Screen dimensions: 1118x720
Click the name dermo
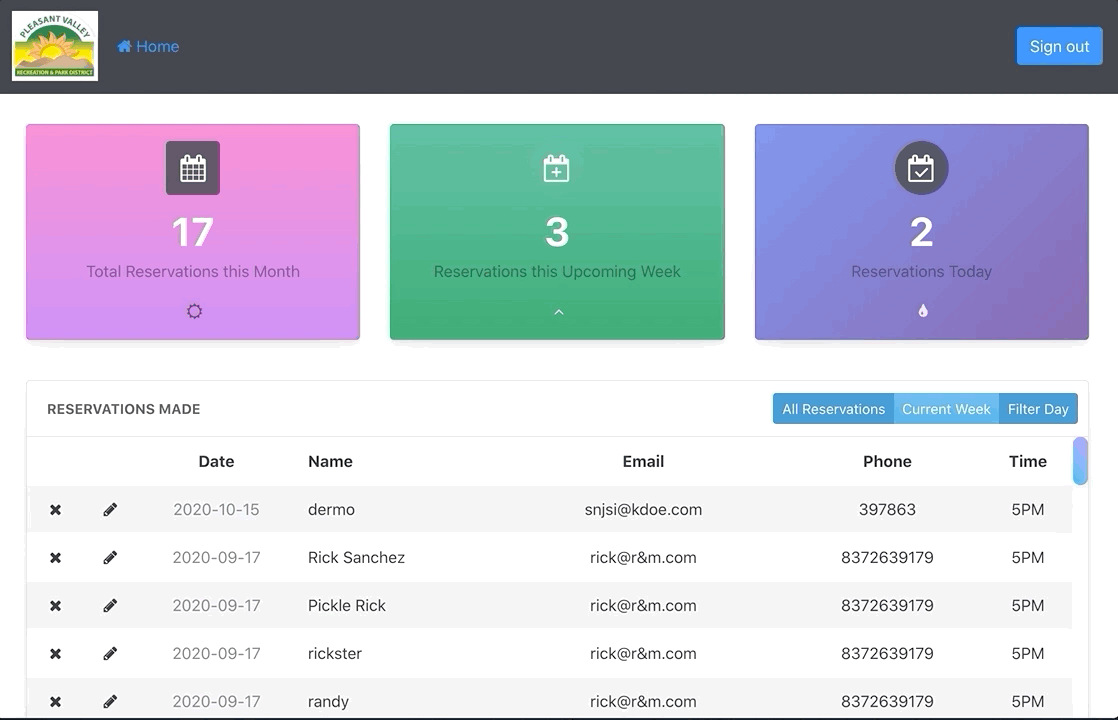(x=332, y=510)
